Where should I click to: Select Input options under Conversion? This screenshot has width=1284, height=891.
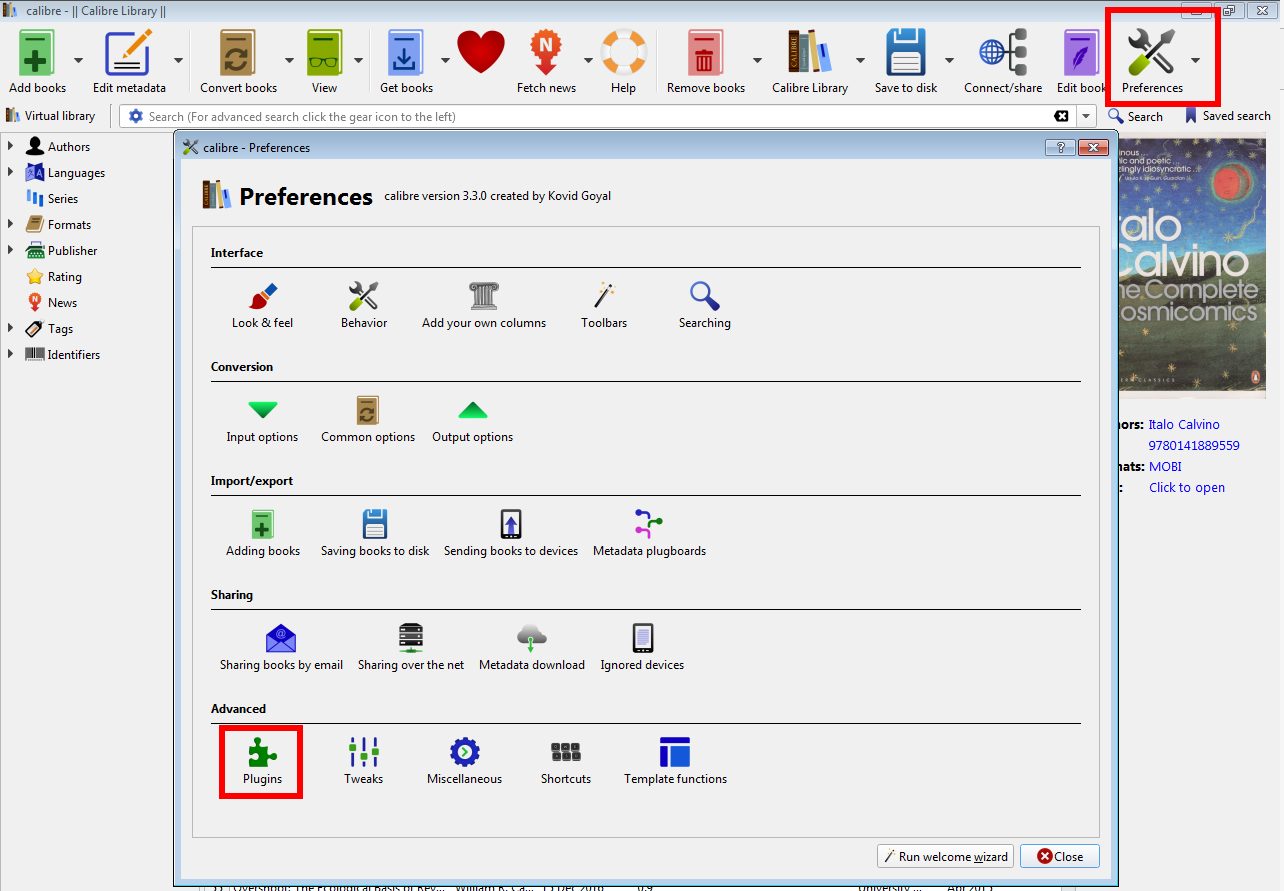[262, 418]
